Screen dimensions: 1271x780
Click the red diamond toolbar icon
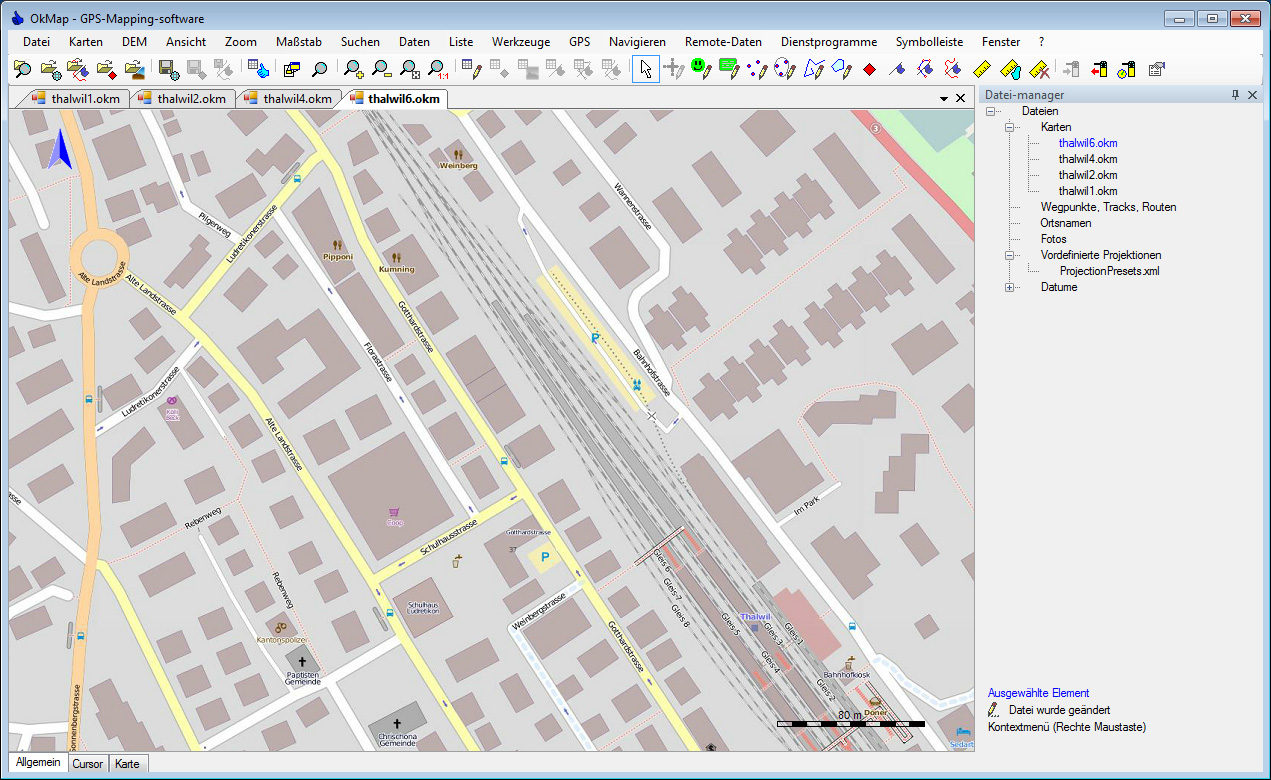(x=869, y=69)
